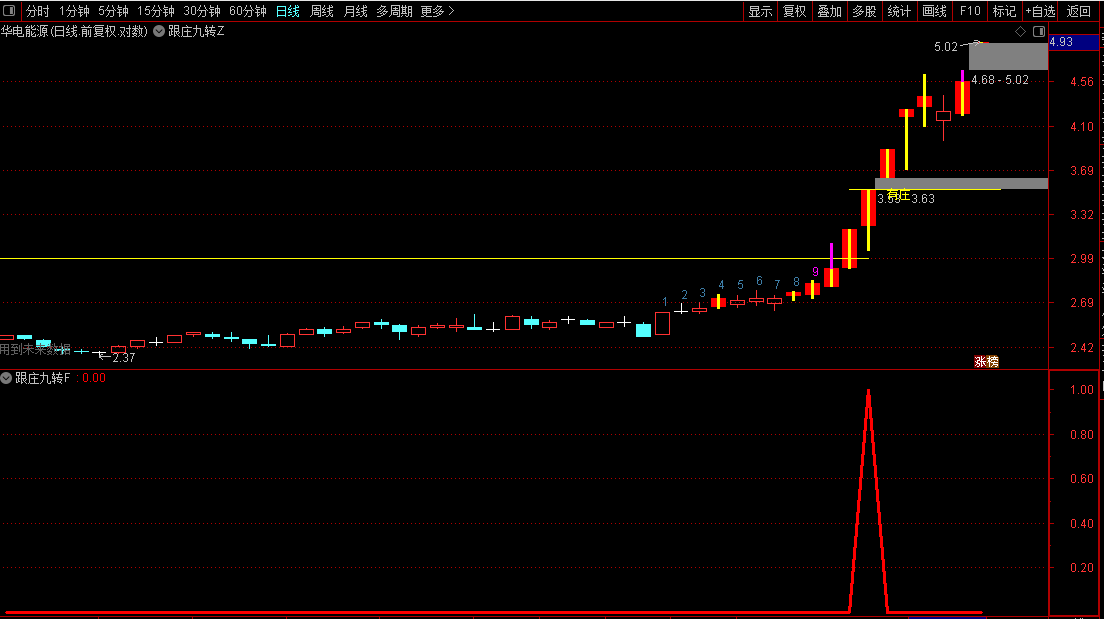Switch to 周线 weekly chart
Screen dimensions: 1104x619
tap(322, 11)
